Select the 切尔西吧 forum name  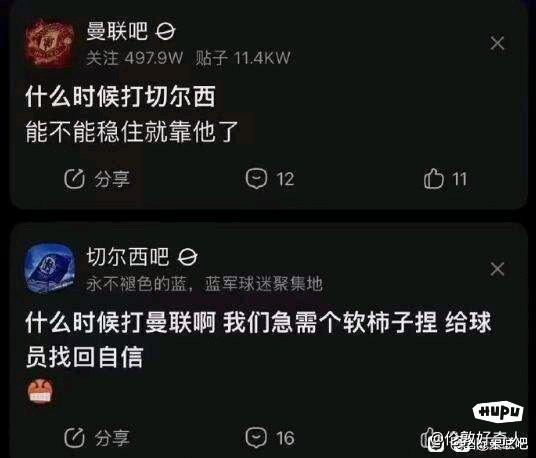click(x=128, y=257)
